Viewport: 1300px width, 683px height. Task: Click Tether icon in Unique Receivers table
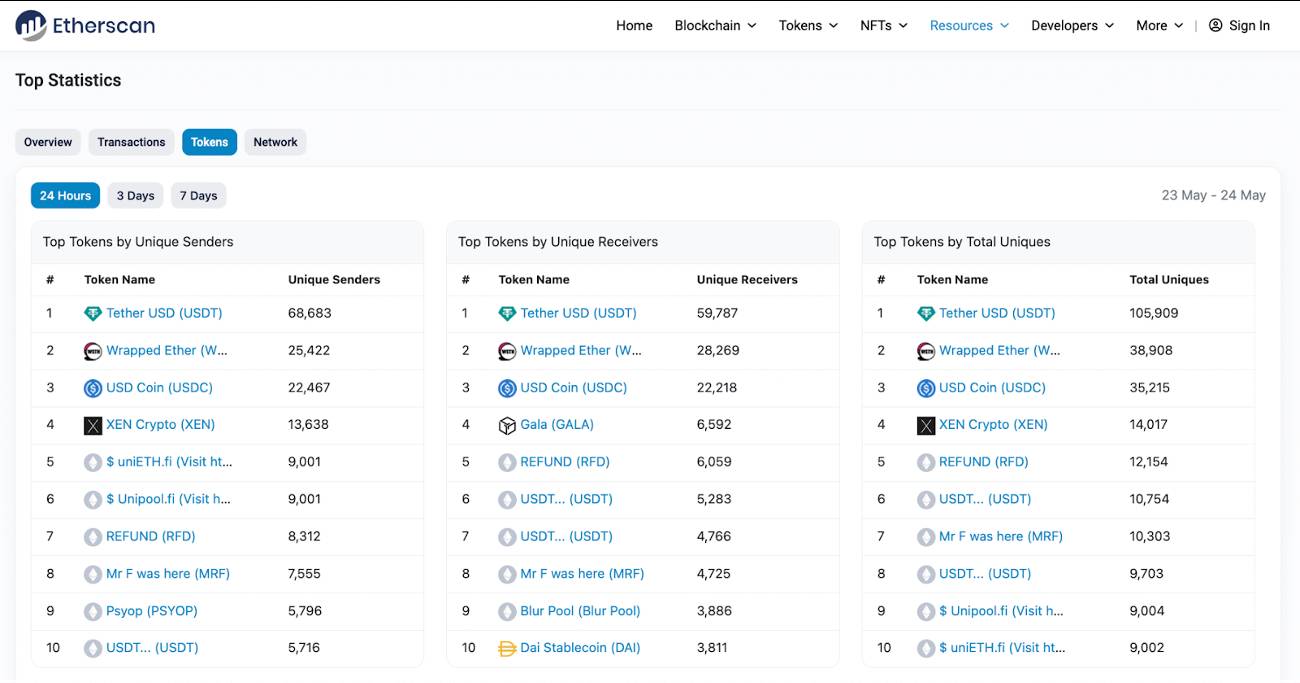[x=507, y=313]
